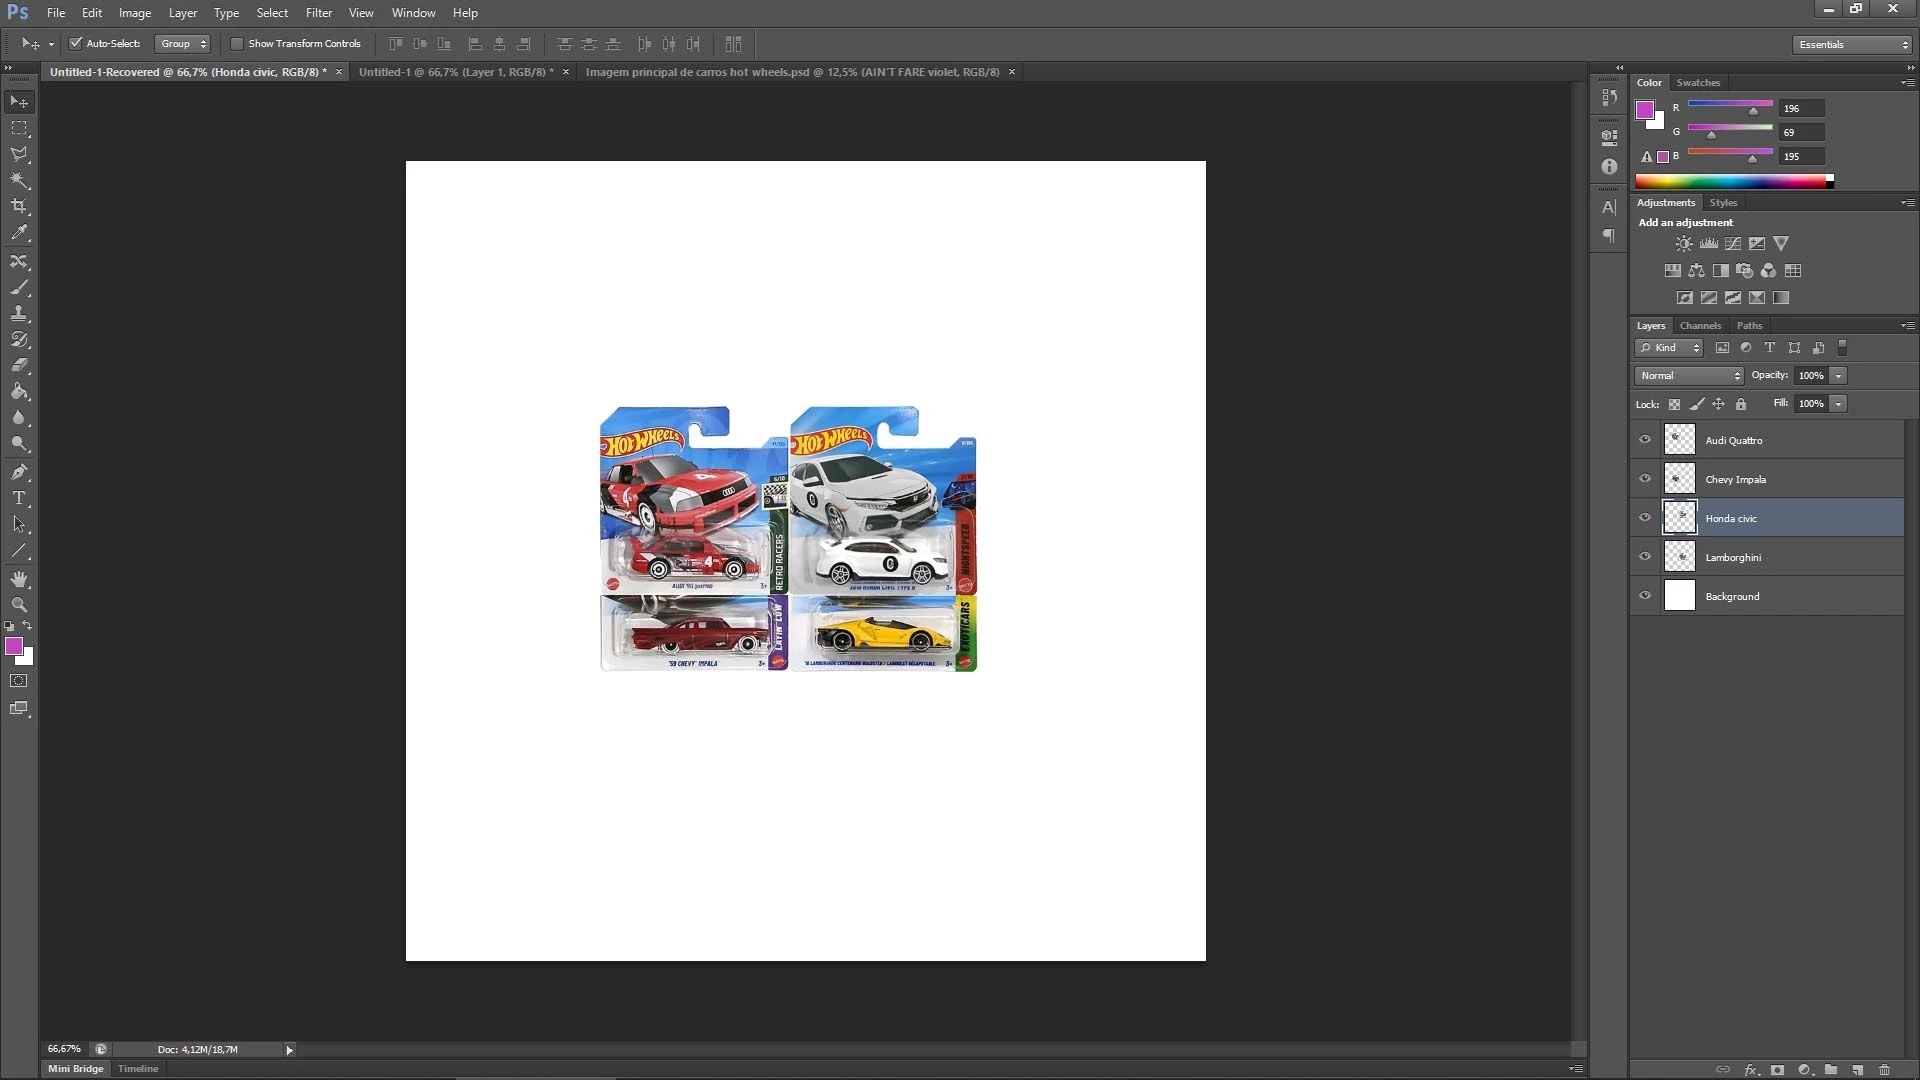Hide the Lamborghini layer

[x=1645, y=557]
